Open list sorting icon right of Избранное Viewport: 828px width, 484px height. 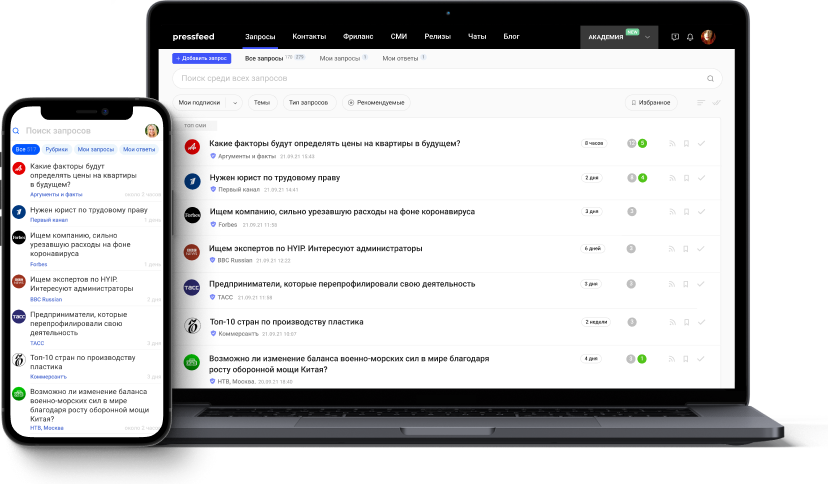coord(700,102)
